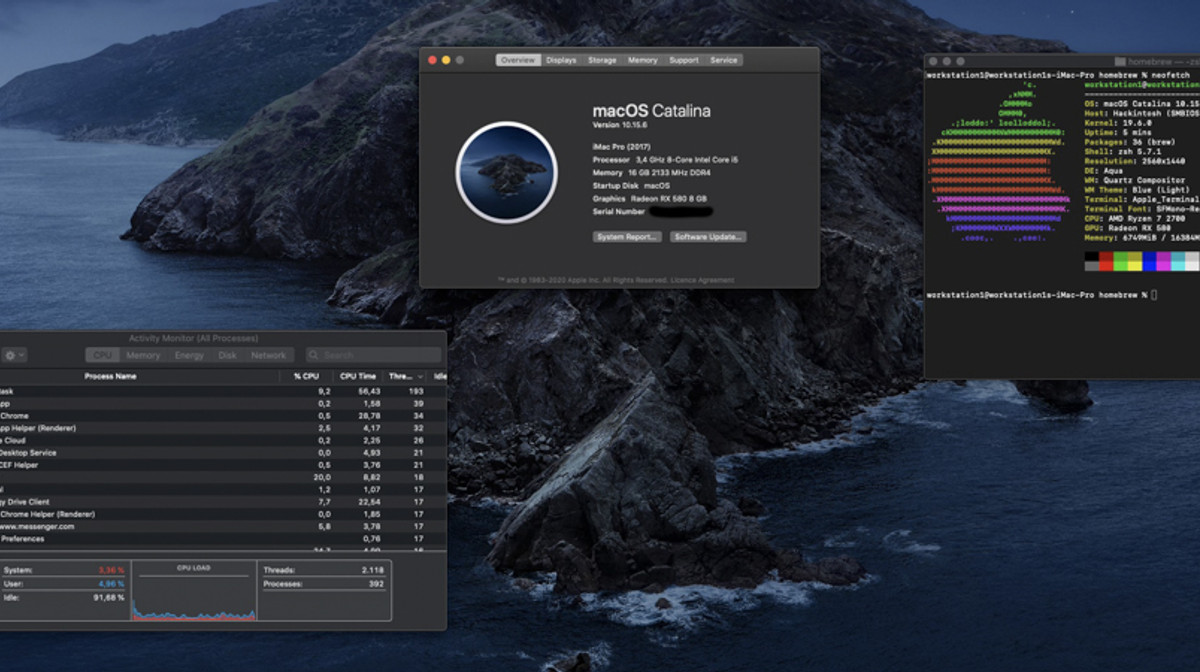This screenshot has height=672, width=1200.
Task: Click the System 3,36 % value
Action: click(111, 570)
